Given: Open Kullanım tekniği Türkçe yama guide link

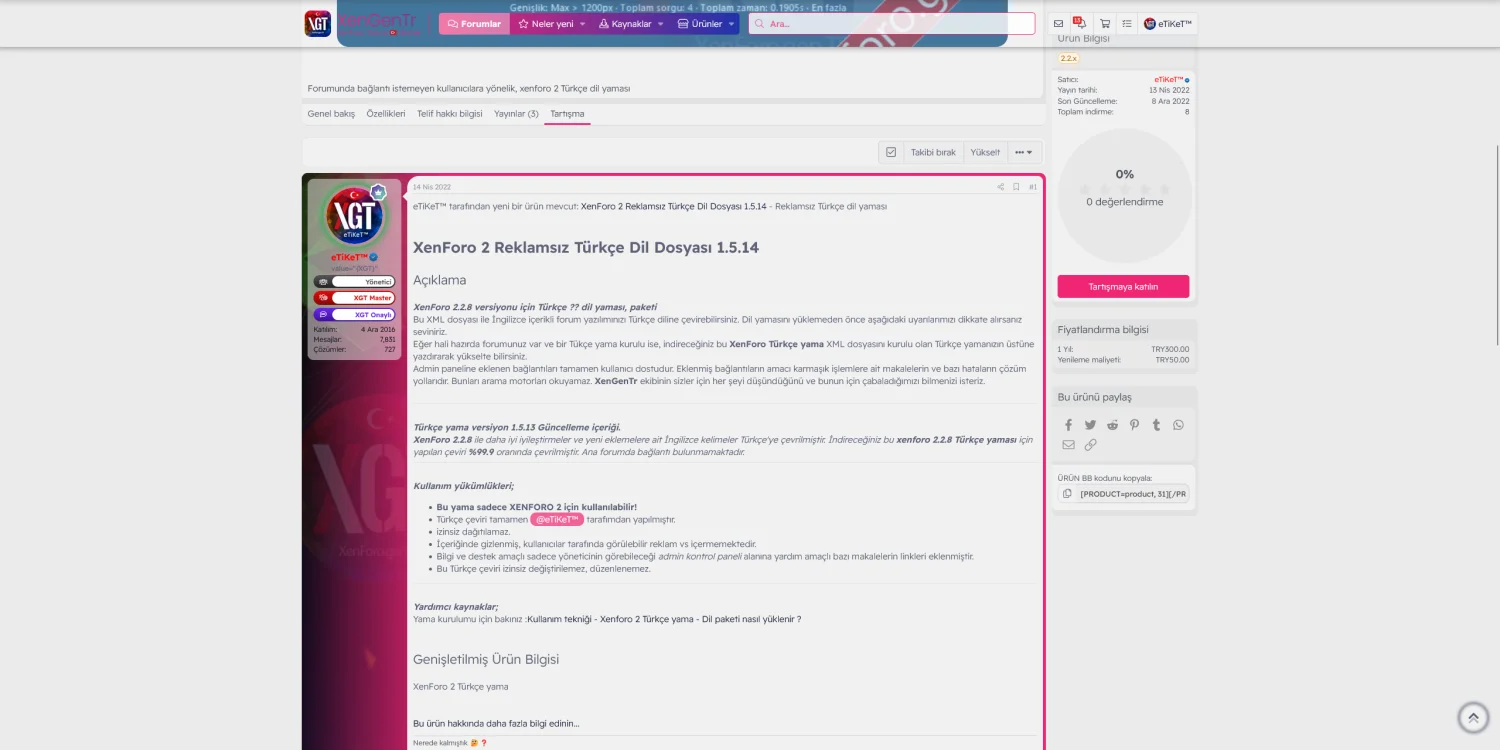Looking at the screenshot, I should (x=664, y=619).
